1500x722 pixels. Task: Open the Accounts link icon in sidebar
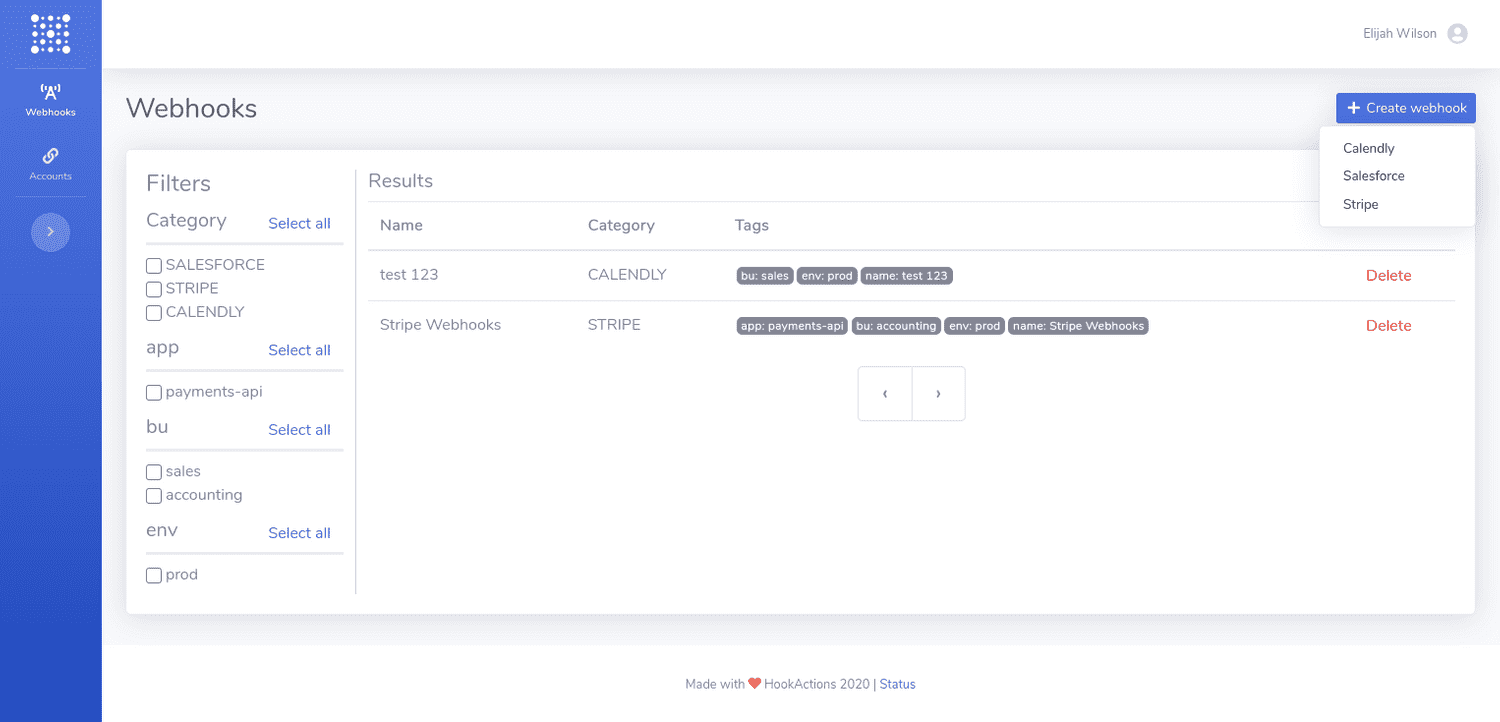tap(50, 156)
